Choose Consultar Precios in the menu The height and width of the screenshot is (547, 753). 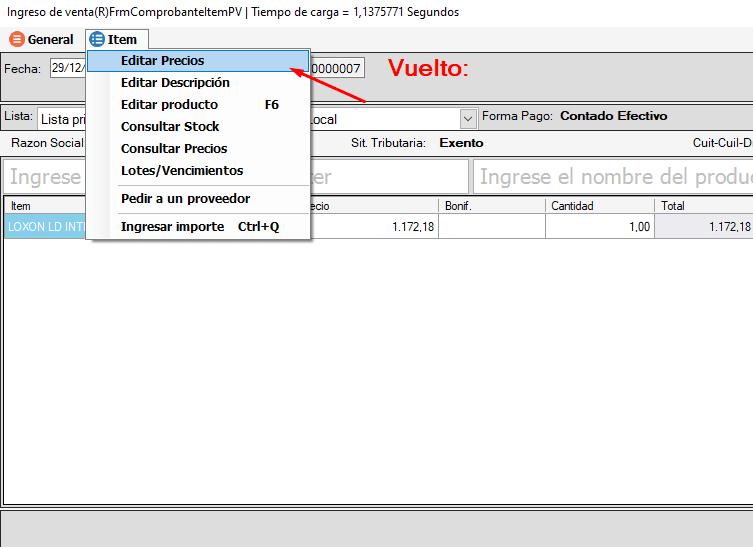(x=174, y=149)
